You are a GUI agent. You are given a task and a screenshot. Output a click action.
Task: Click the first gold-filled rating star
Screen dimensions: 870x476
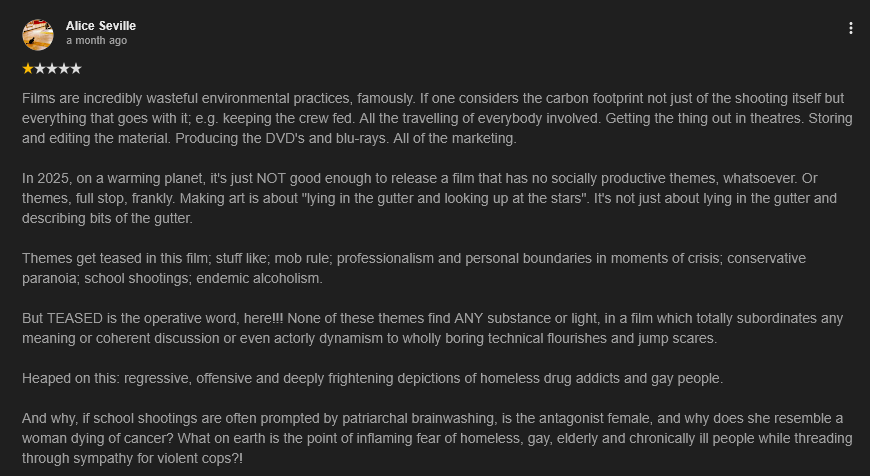28,69
